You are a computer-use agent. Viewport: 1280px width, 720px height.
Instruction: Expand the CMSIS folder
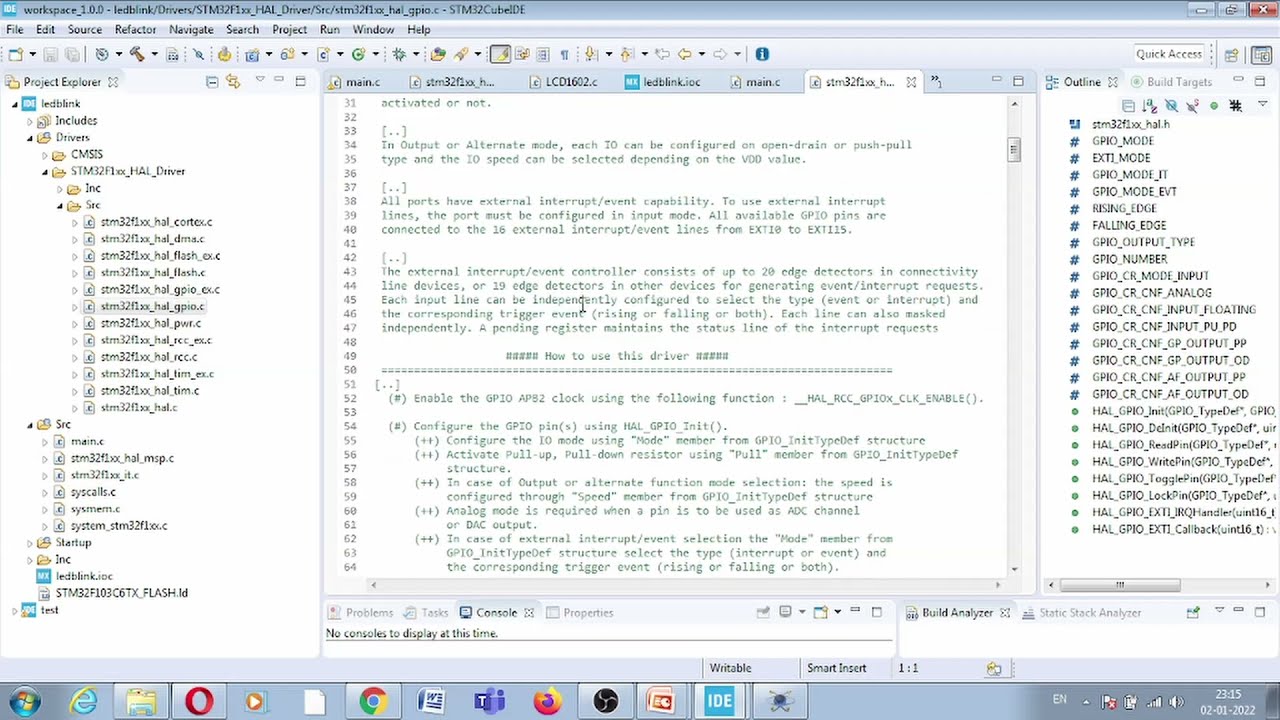click(45, 155)
